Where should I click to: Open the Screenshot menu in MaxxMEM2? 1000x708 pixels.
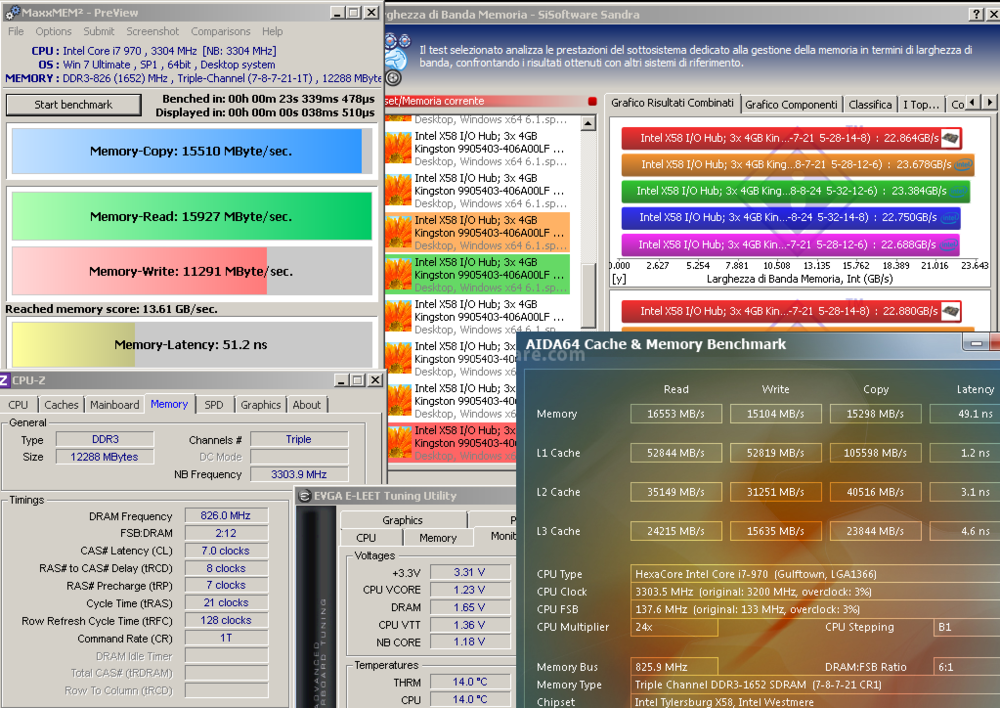click(x=152, y=31)
